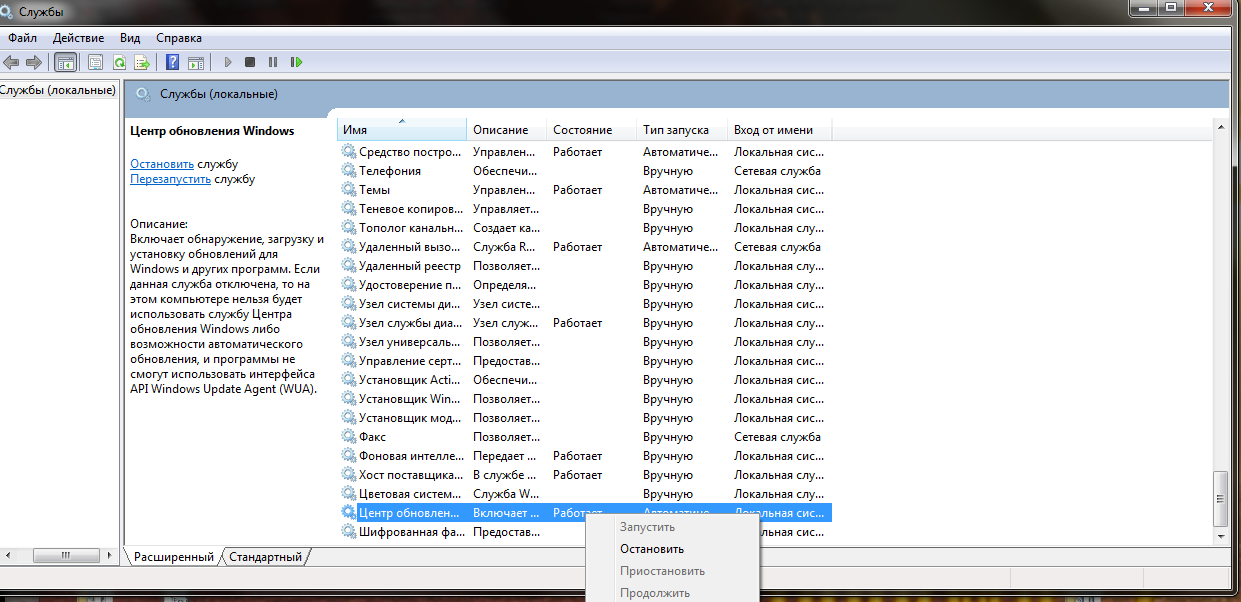Open the Действие menu
The height and width of the screenshot is (602, 1241).
78,37
